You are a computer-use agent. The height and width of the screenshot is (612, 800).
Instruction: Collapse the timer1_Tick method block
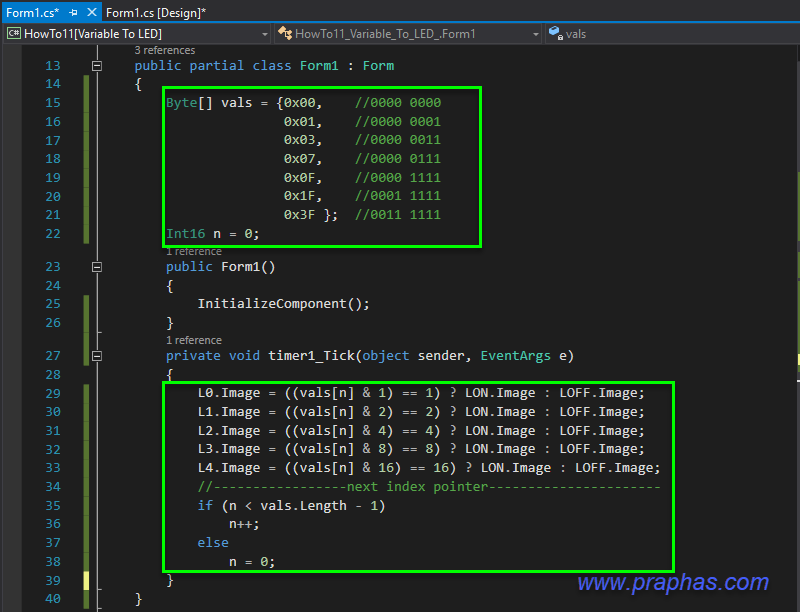point(96,356)
